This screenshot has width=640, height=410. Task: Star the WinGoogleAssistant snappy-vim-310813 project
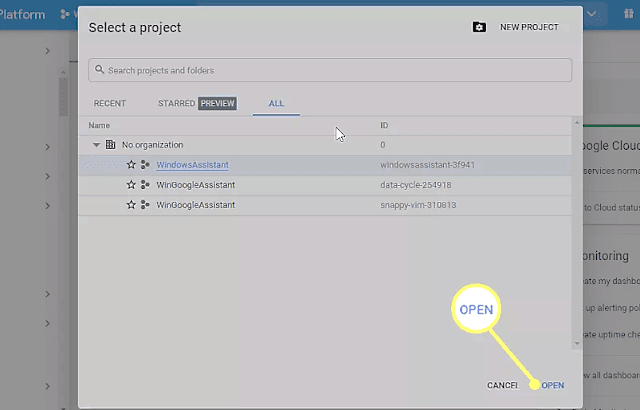(x=131, y=204)
